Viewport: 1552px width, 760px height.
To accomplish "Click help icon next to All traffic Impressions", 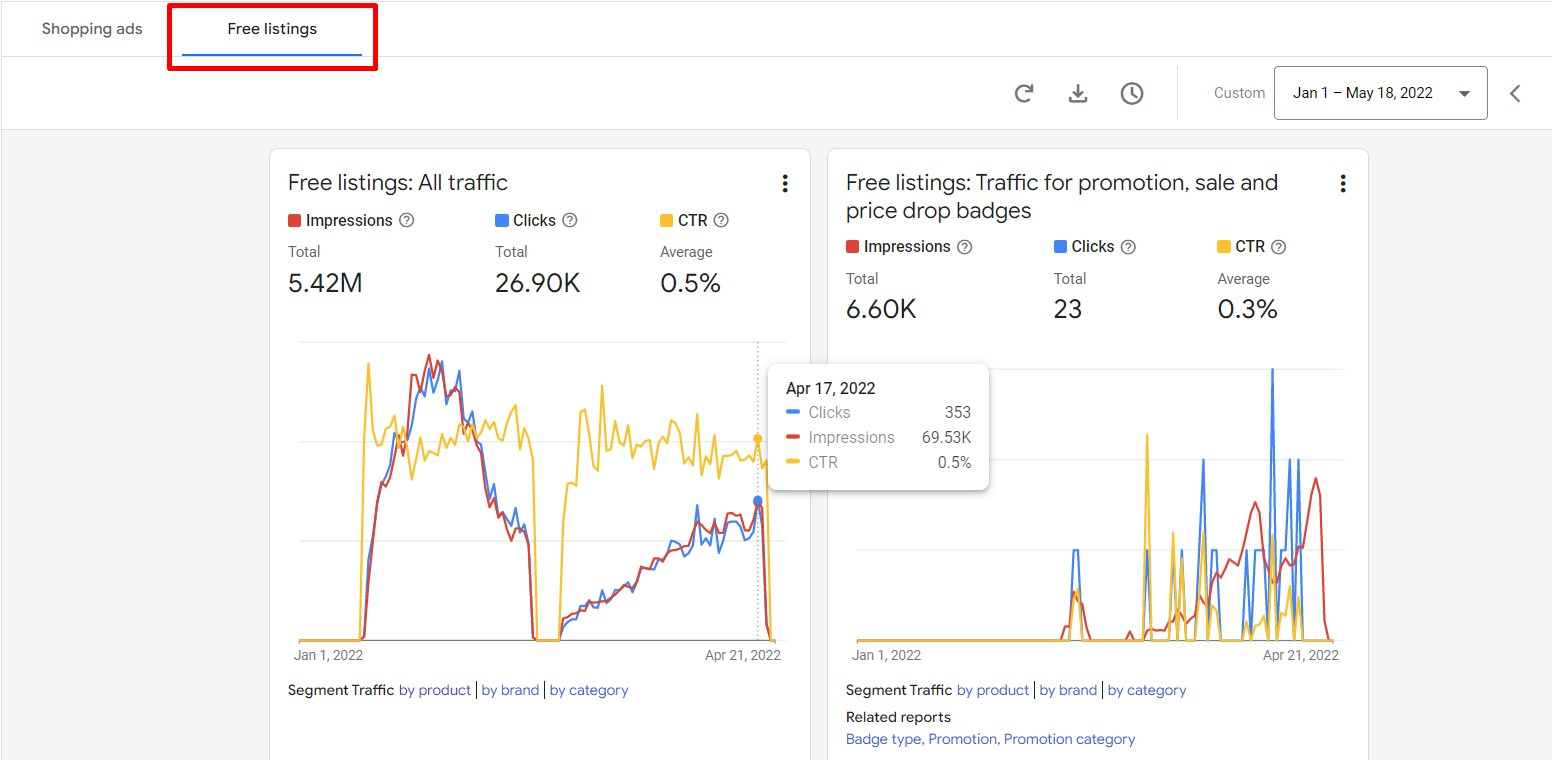I will click(x=407, y=220).
